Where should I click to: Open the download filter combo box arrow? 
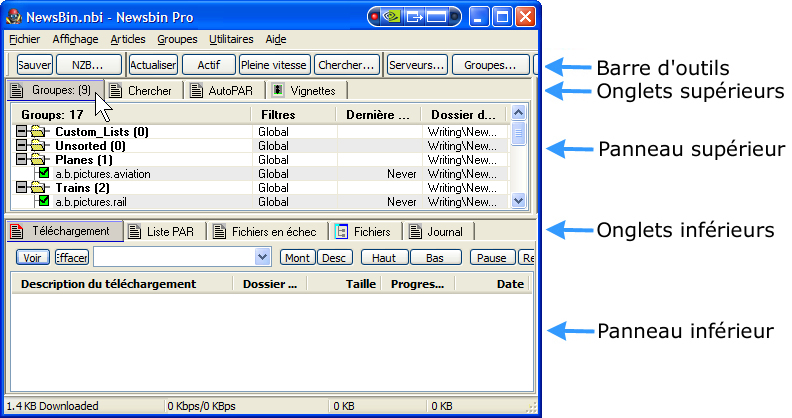(x=262, y=257)
